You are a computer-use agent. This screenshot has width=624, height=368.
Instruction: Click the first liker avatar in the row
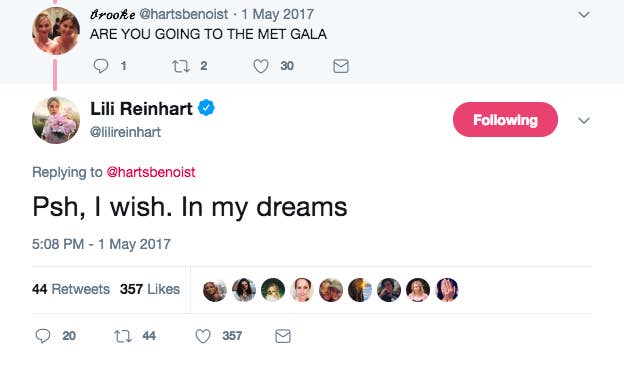pos(214,290)
